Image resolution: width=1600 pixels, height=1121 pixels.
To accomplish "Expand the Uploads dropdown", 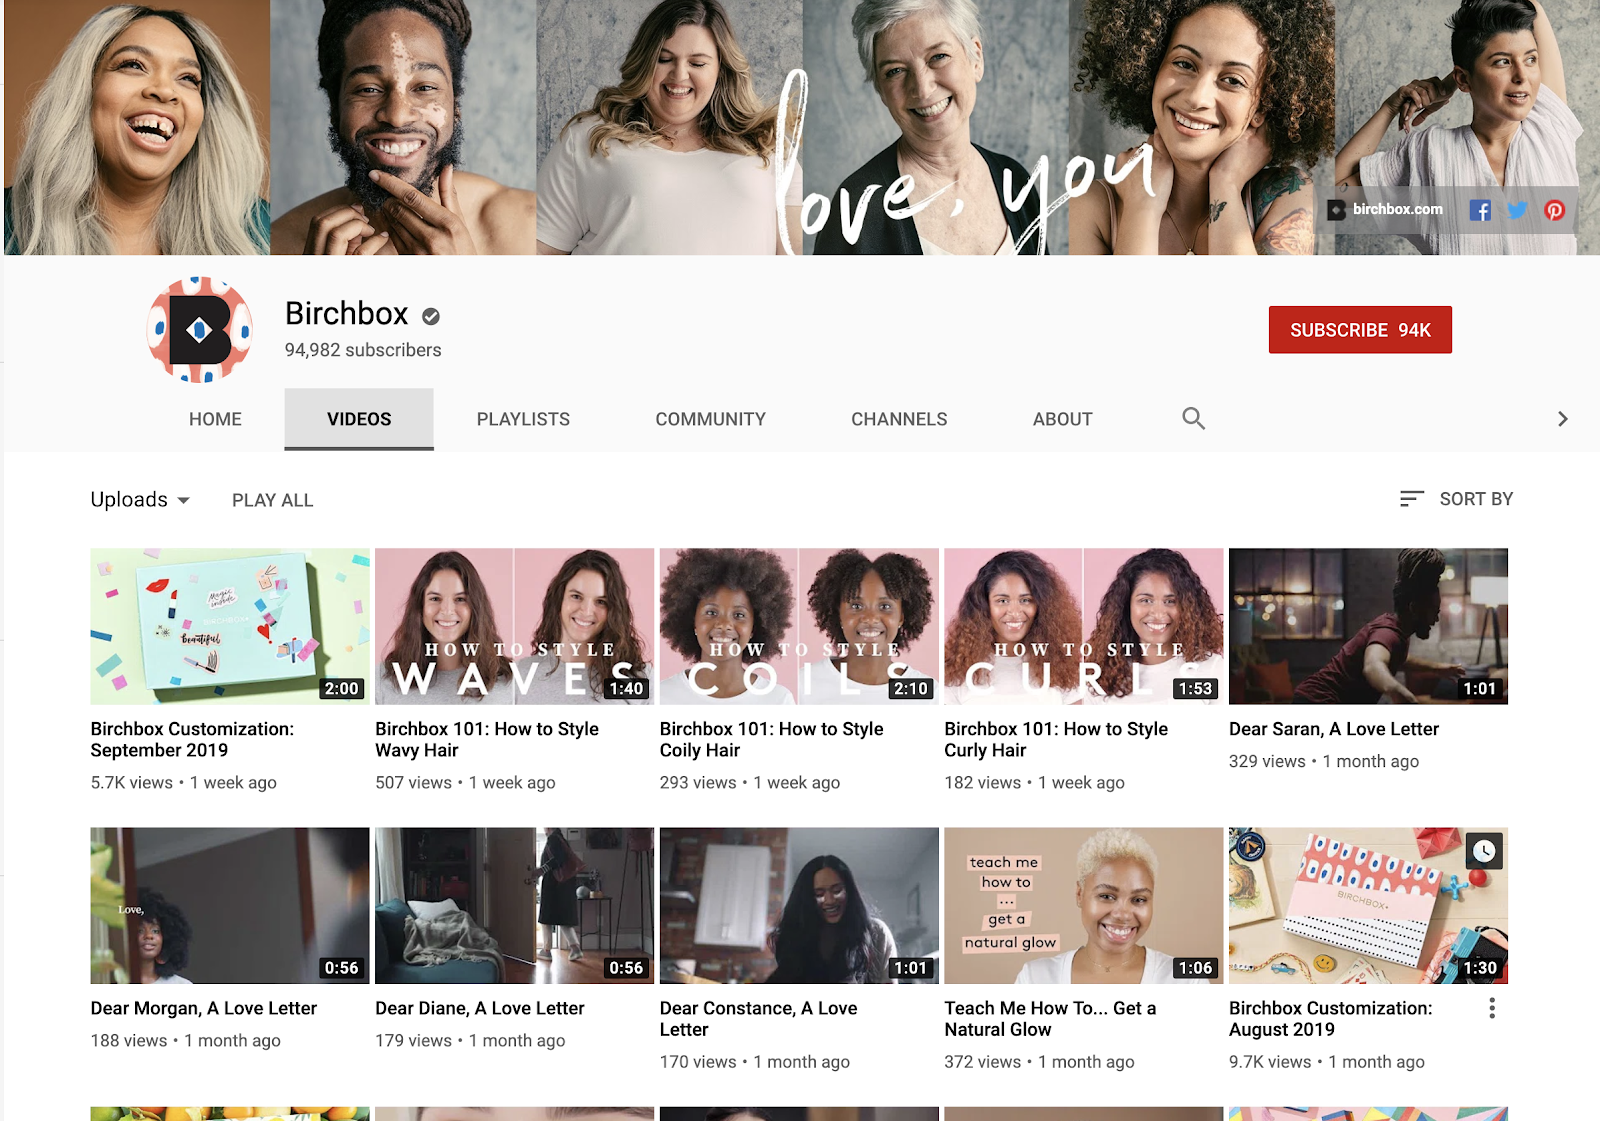I will pos(140,499).
